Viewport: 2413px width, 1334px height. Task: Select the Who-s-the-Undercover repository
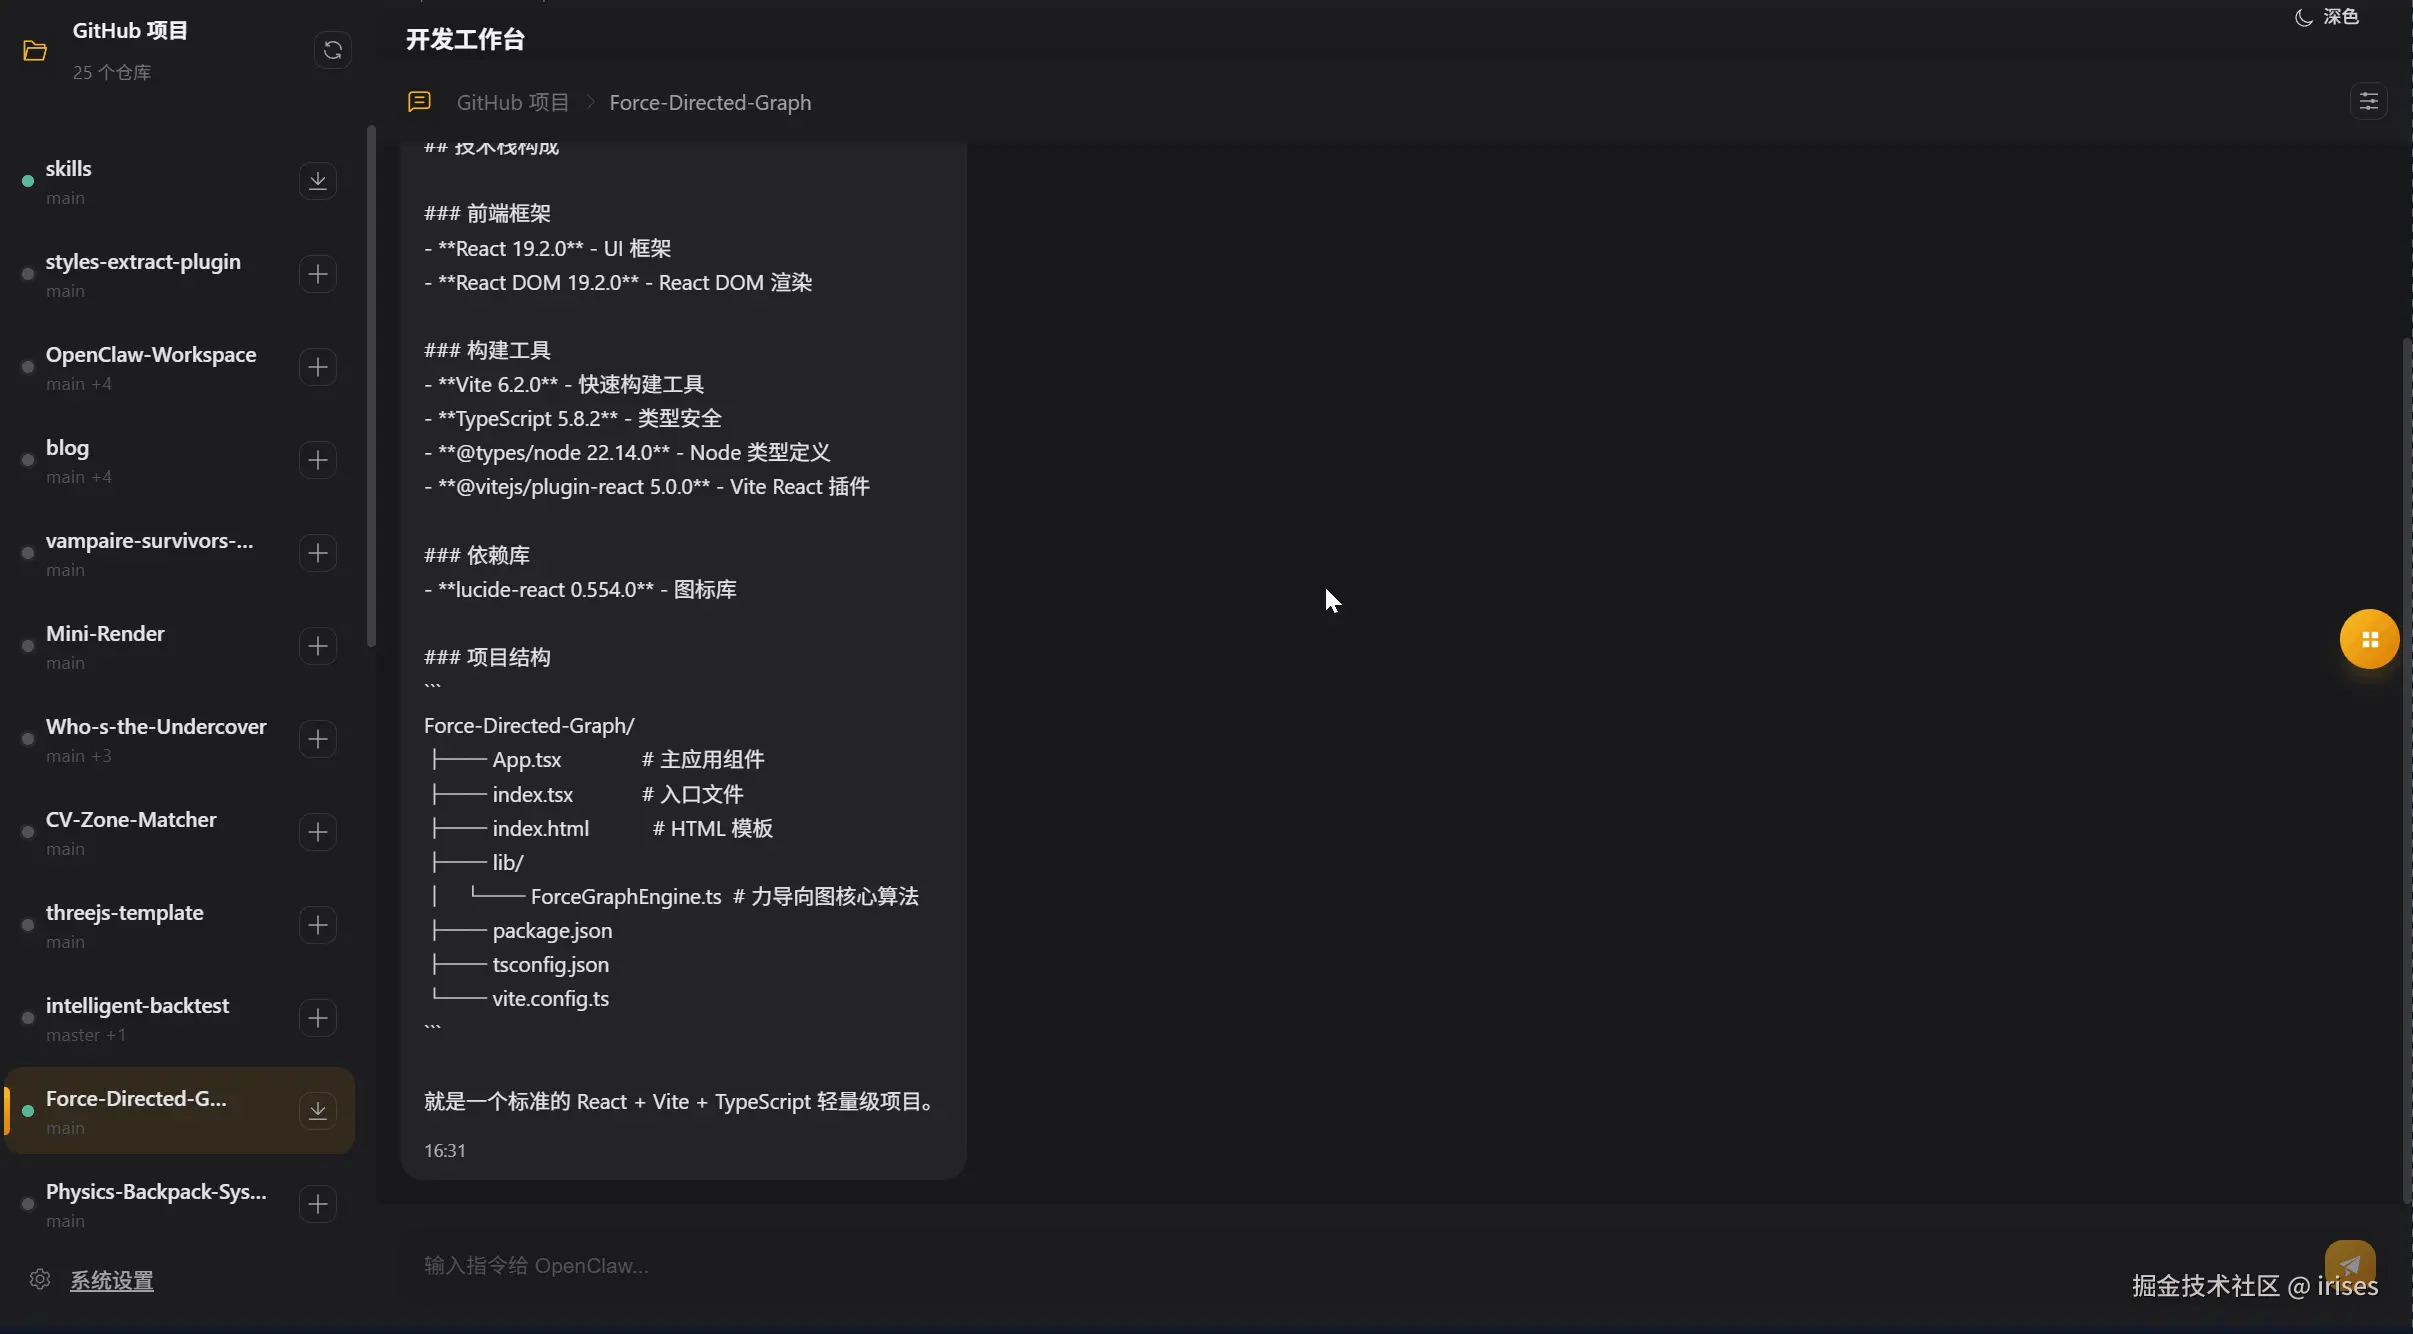(x=156, y=727)
